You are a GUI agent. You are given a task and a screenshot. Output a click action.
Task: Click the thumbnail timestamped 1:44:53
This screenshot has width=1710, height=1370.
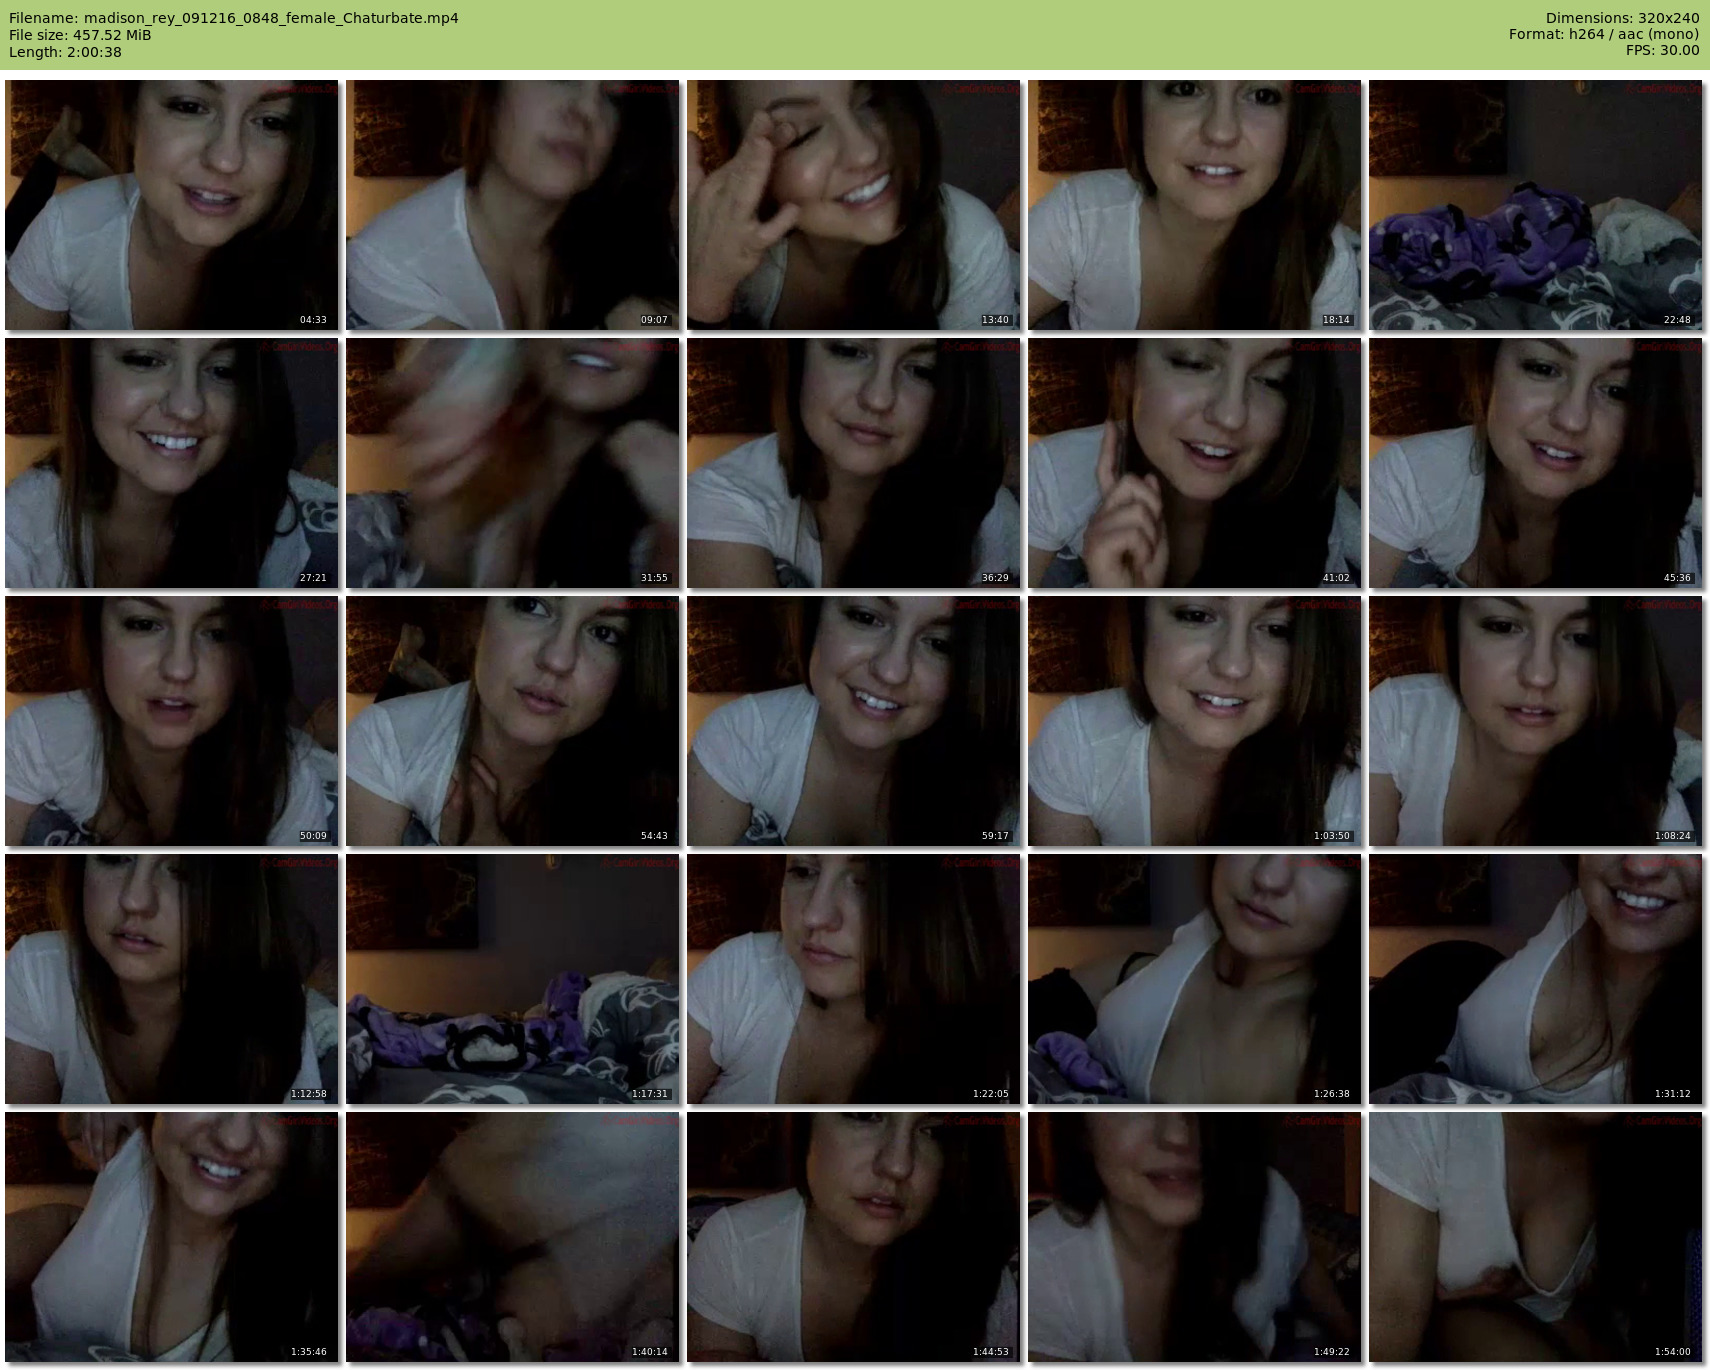[x=853, y=1237]
